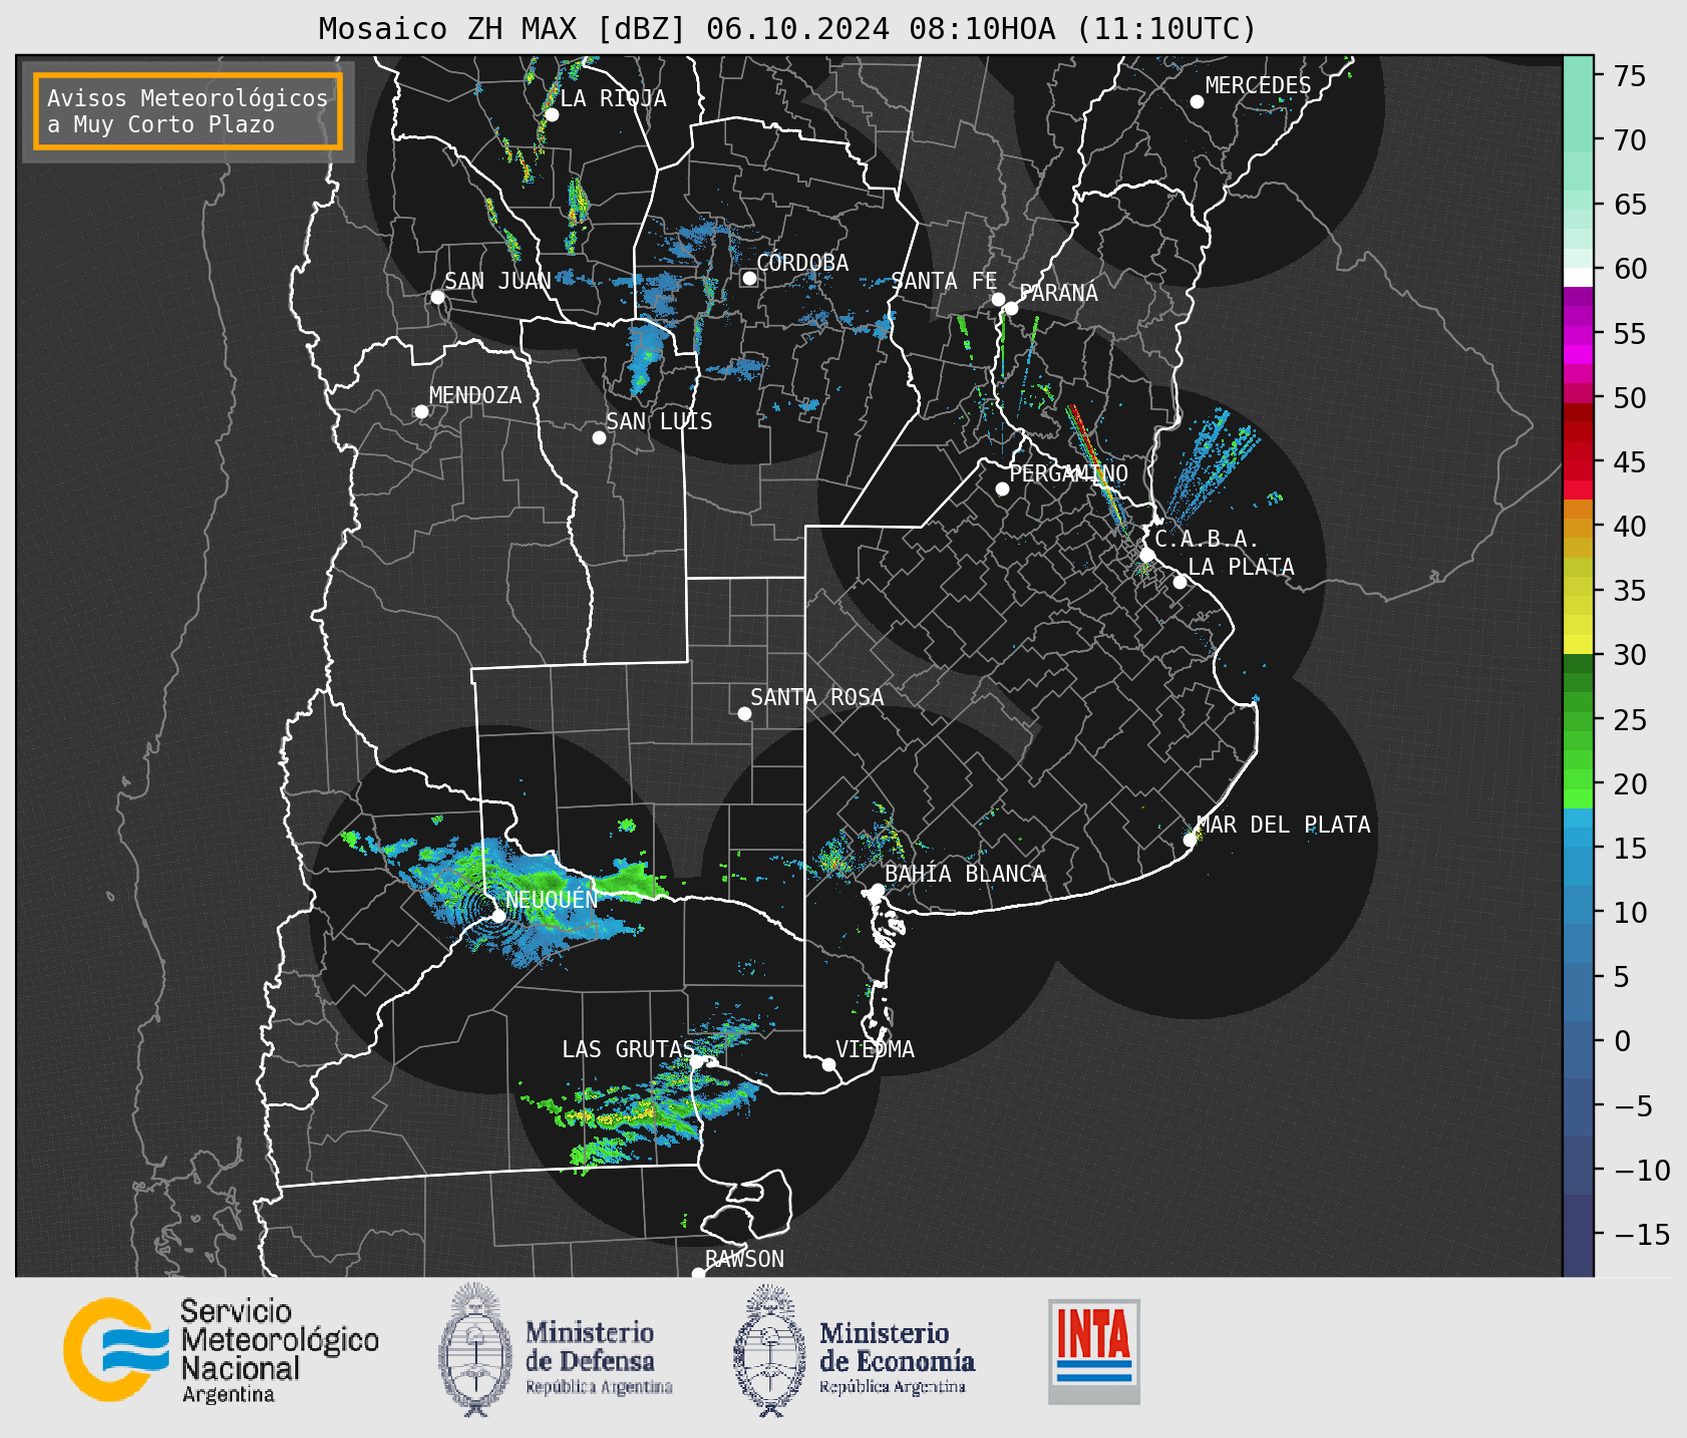Screen dimensions: 1687x1438
Task: Select the PERGAMINO city marker
Action: click(1002, 489)
